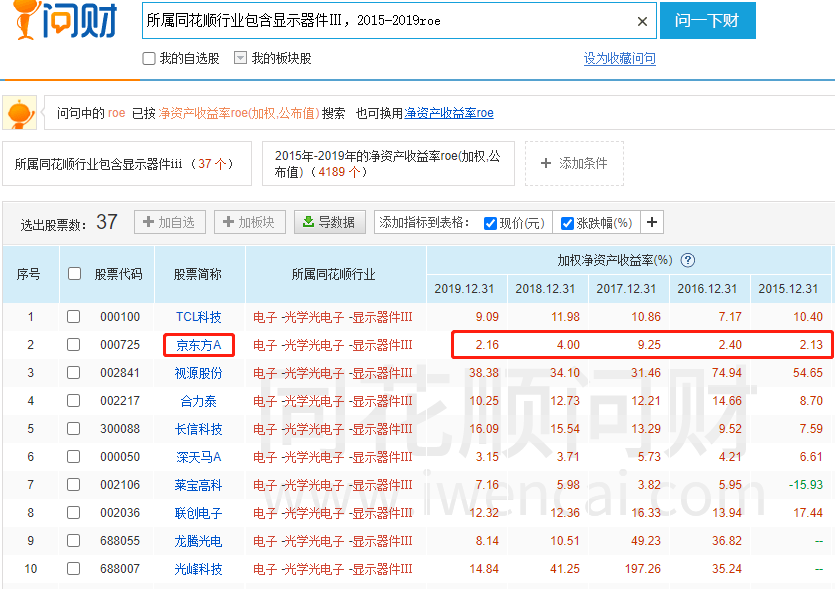The image size is (835, 589).
Task: Click the 序号 column header
Action: coord(28,274)
